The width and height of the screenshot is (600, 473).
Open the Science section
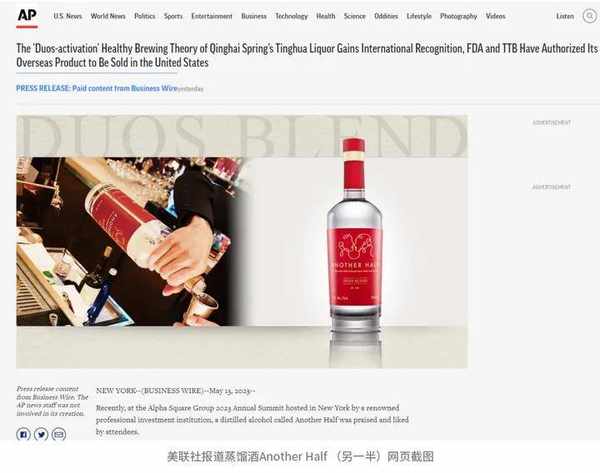tap(355, 16)
